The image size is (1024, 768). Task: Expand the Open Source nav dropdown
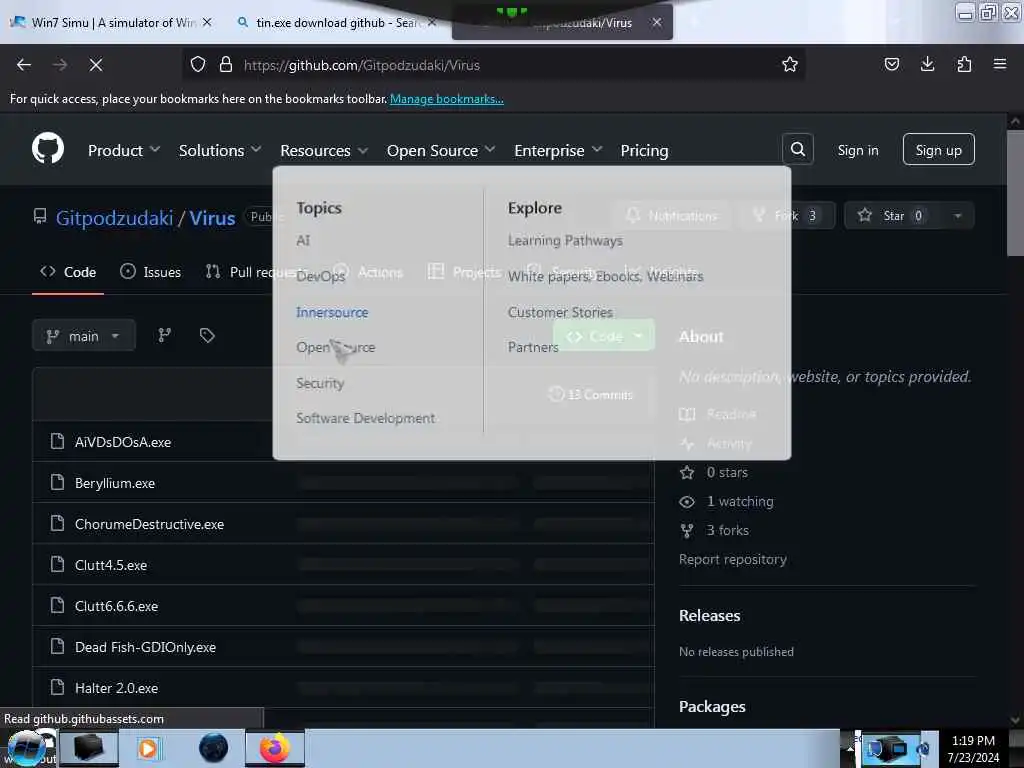pos(441,150)
